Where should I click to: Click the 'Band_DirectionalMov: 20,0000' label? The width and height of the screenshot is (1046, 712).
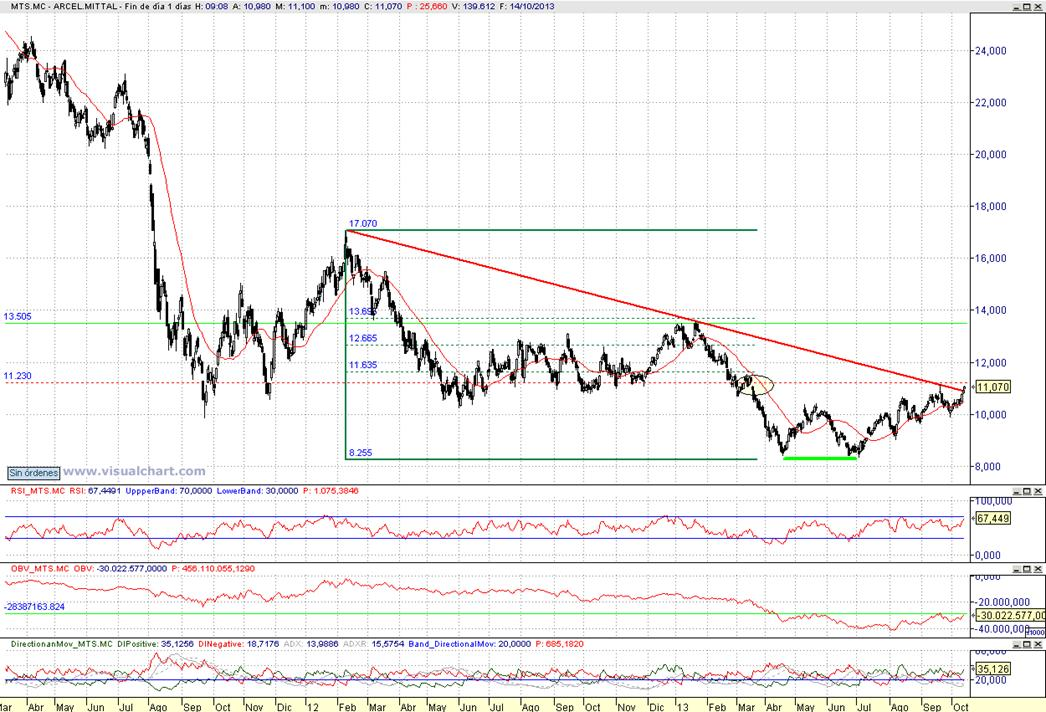click(470, 644)
